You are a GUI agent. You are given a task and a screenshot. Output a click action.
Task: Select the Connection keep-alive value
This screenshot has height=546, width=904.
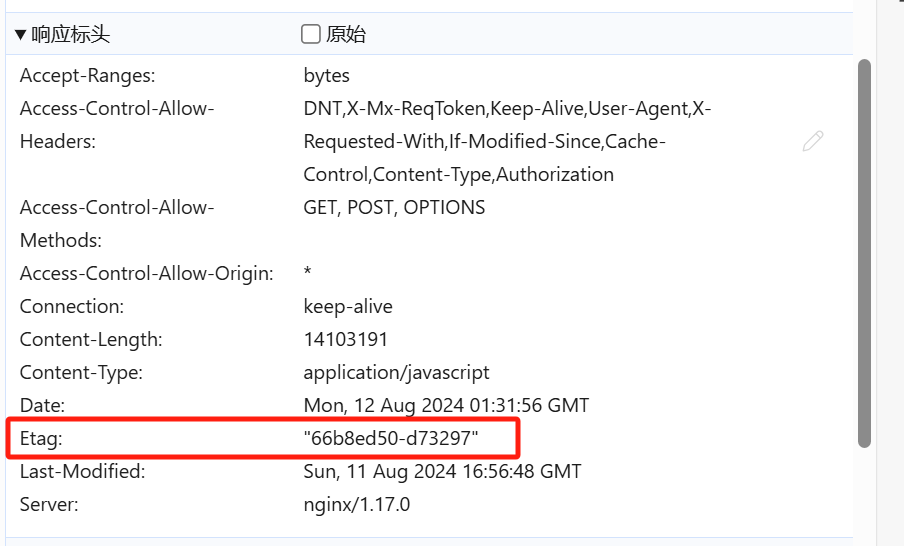coord(348,307)
